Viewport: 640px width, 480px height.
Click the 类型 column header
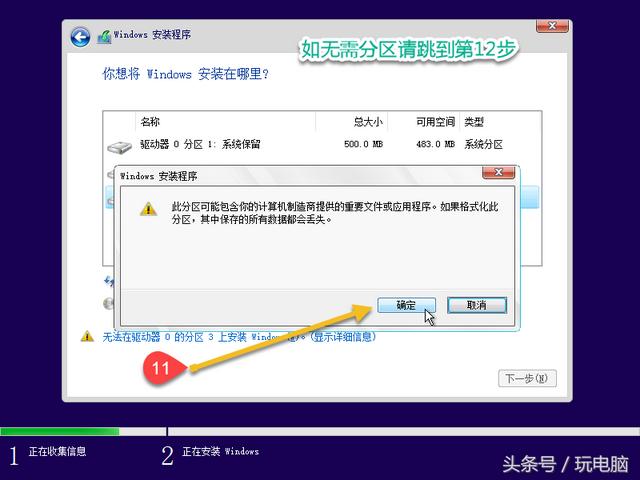tap(475, 122)
